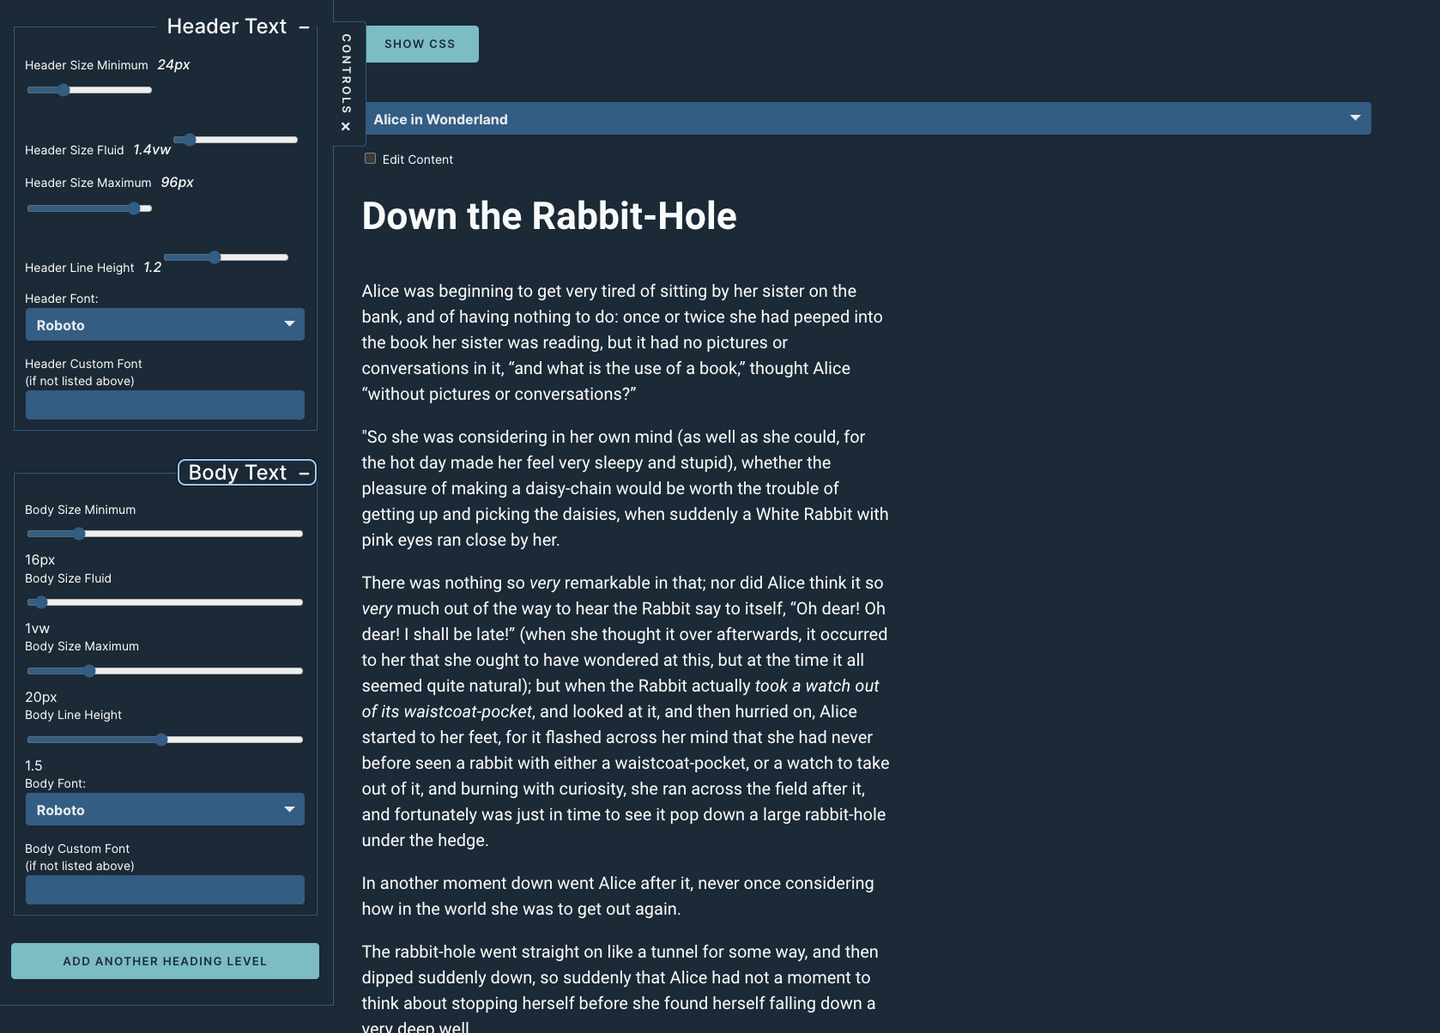This screenshot has height=1033, width=1440.
Task: Click the Show CSS button
Action: [420, 44]
